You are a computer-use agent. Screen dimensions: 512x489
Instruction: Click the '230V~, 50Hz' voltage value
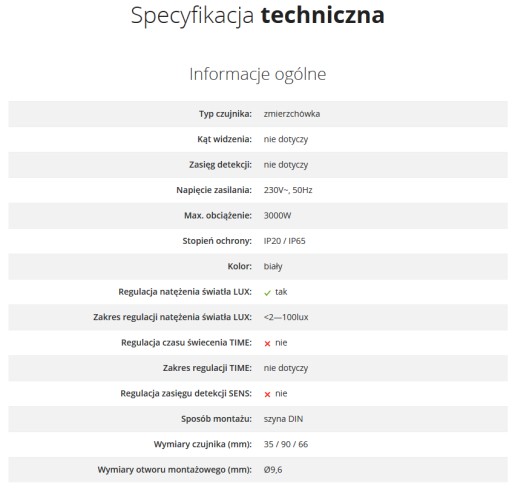click(288, 190)
